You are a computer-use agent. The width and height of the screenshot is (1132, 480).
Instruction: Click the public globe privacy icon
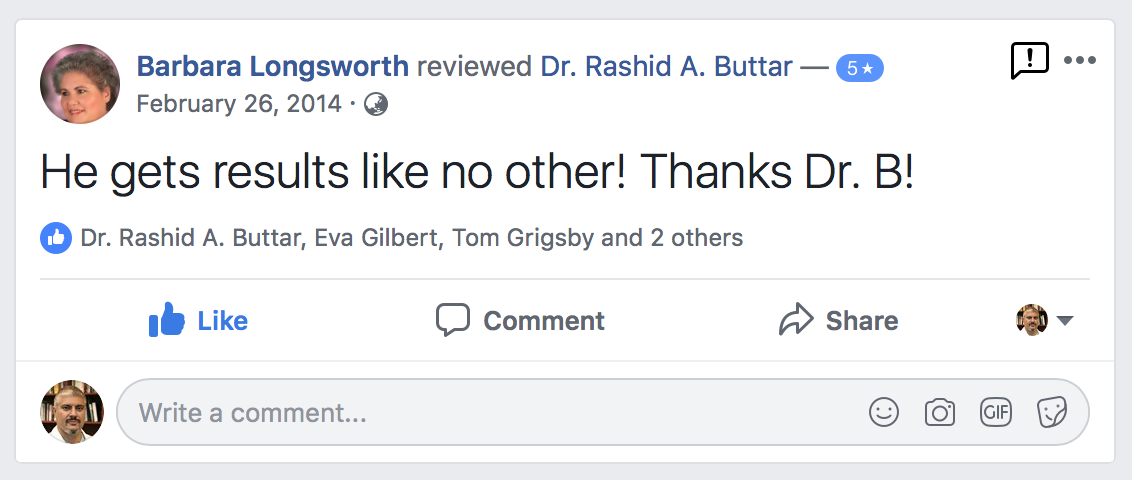375,105
